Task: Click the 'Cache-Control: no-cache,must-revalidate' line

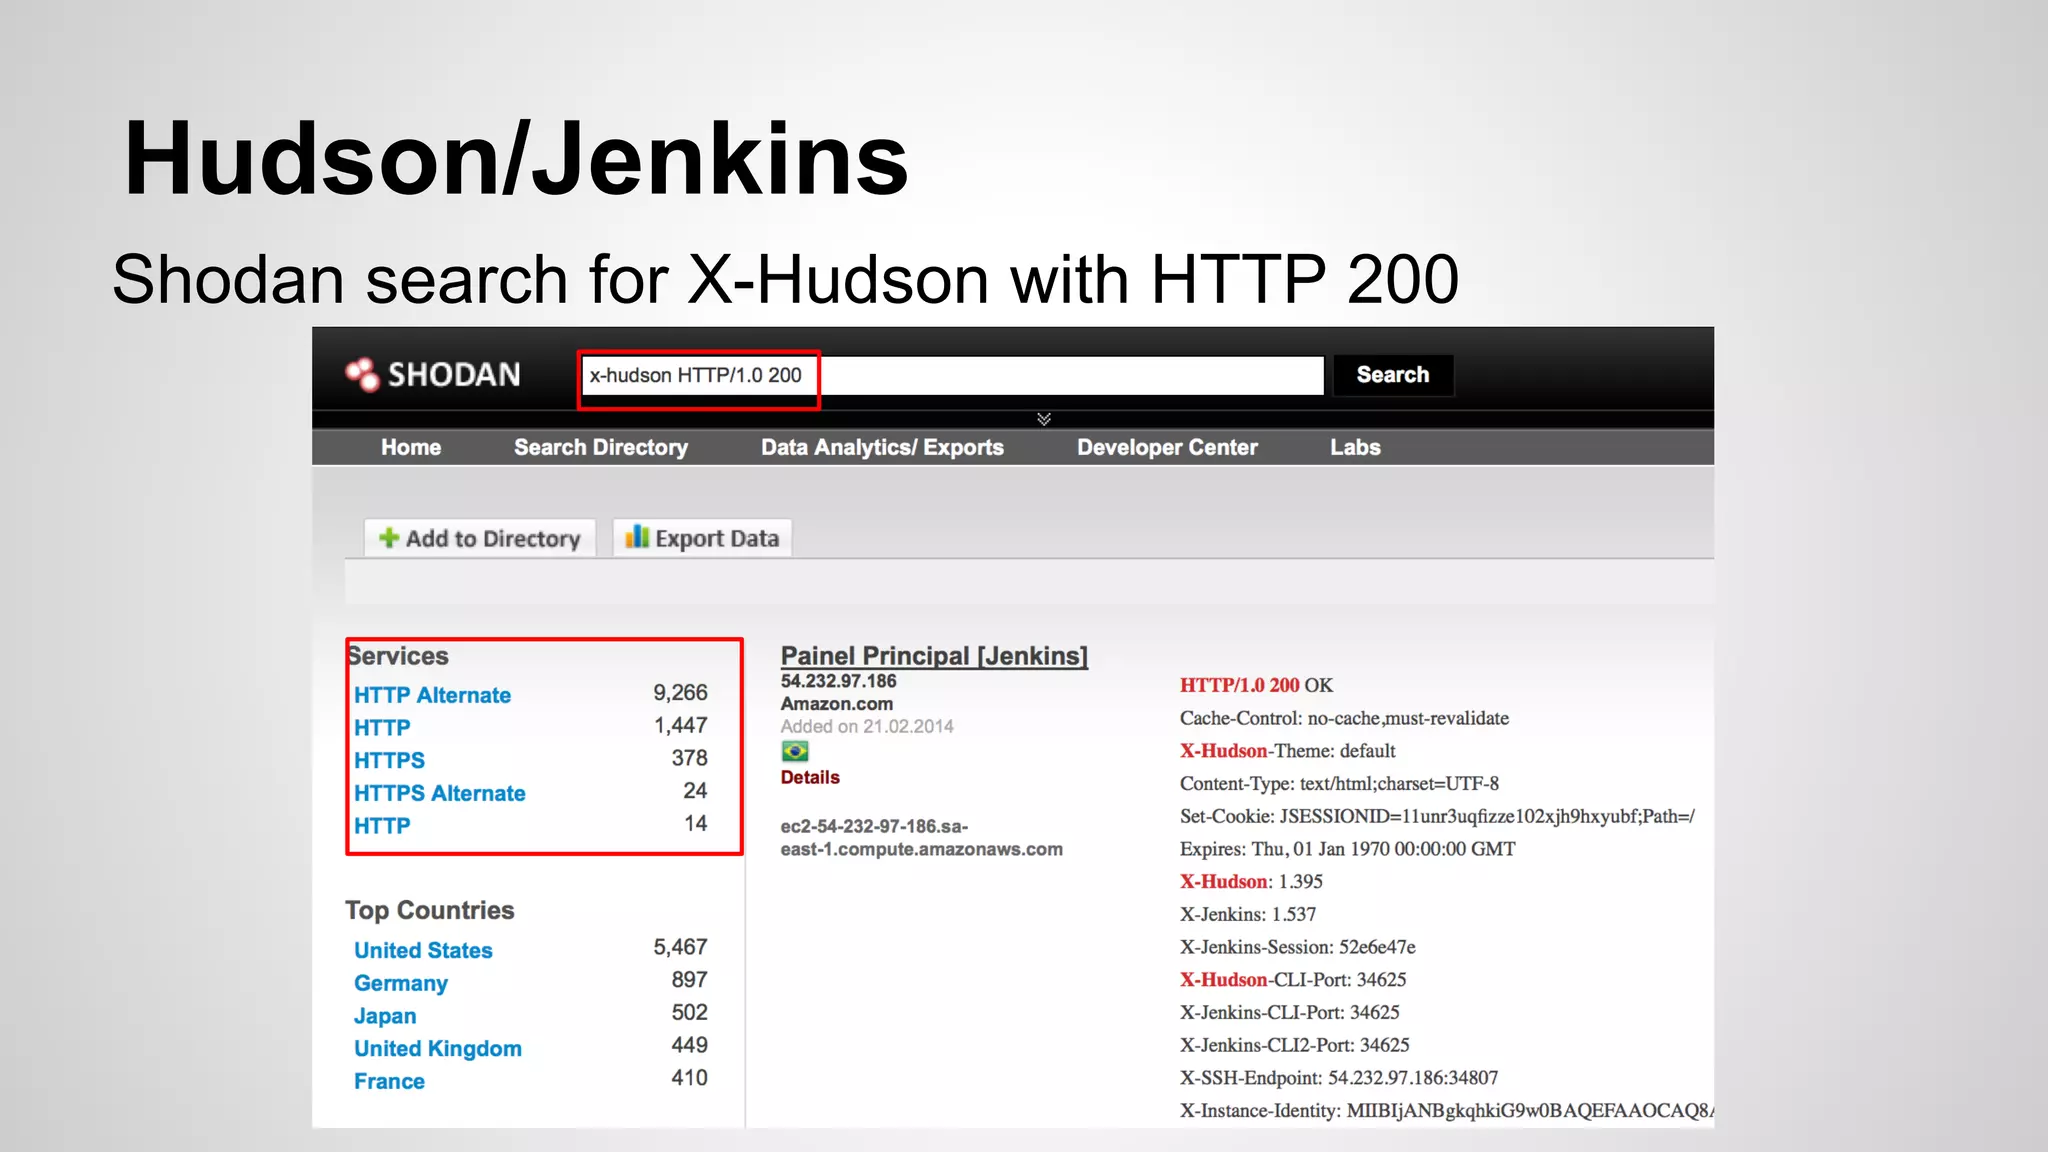Action: click(x=1345, y=718)
